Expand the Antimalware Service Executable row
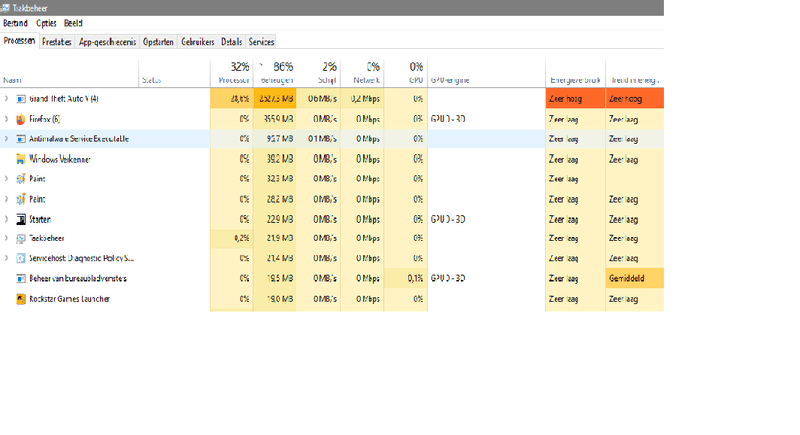 point(6,139)
